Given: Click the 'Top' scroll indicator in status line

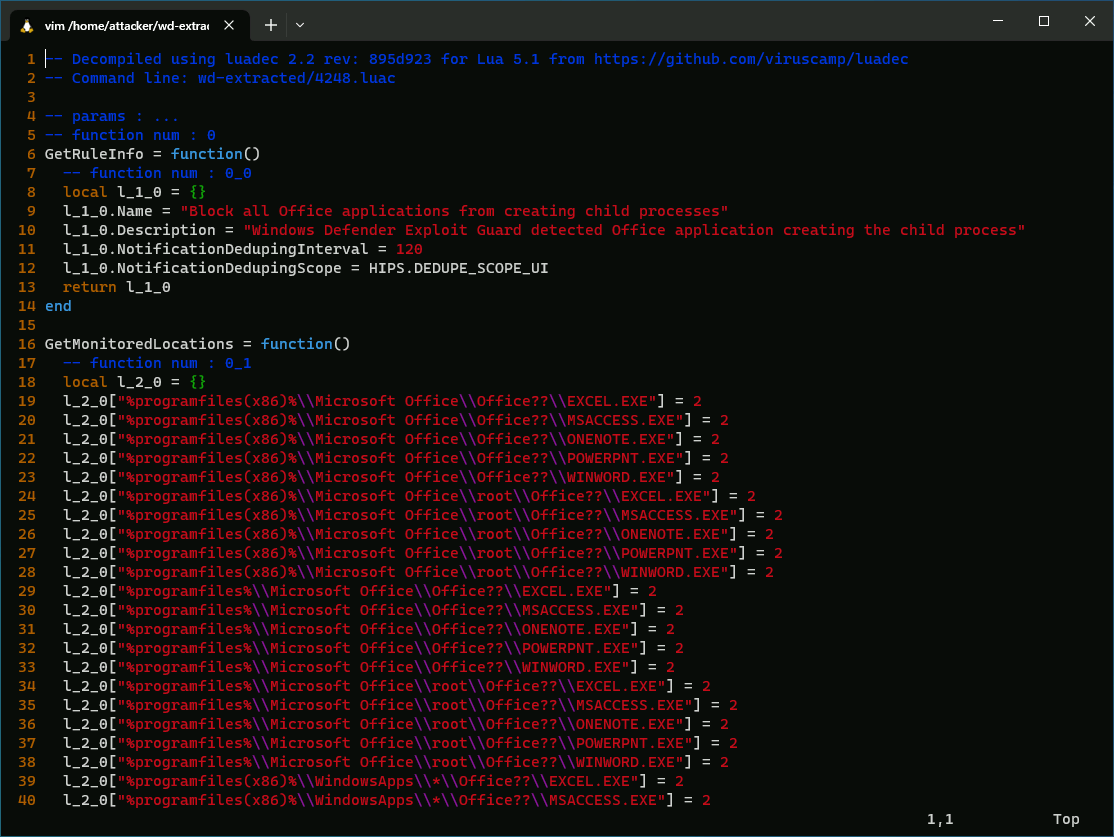Looking at the screenshot, I should click(1066, 819).
